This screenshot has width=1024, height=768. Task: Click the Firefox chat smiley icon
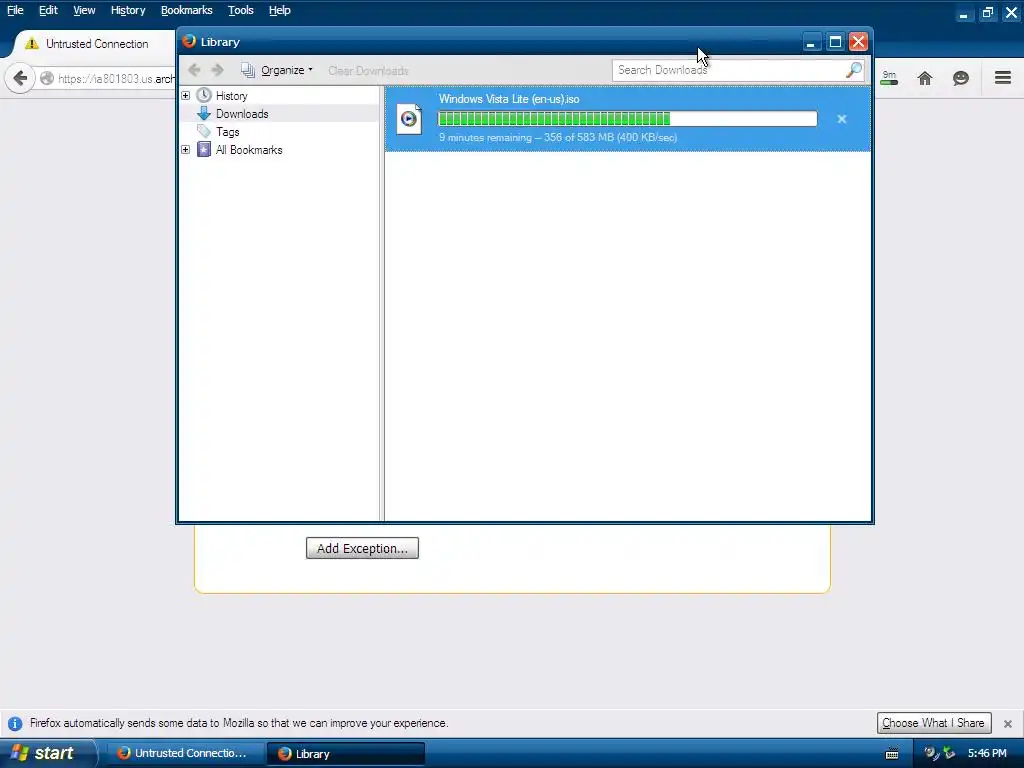point(961,78)
